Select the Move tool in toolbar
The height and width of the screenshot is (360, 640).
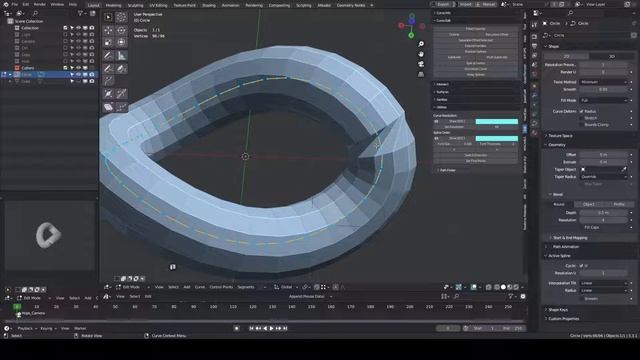click(x=108, y=30)
